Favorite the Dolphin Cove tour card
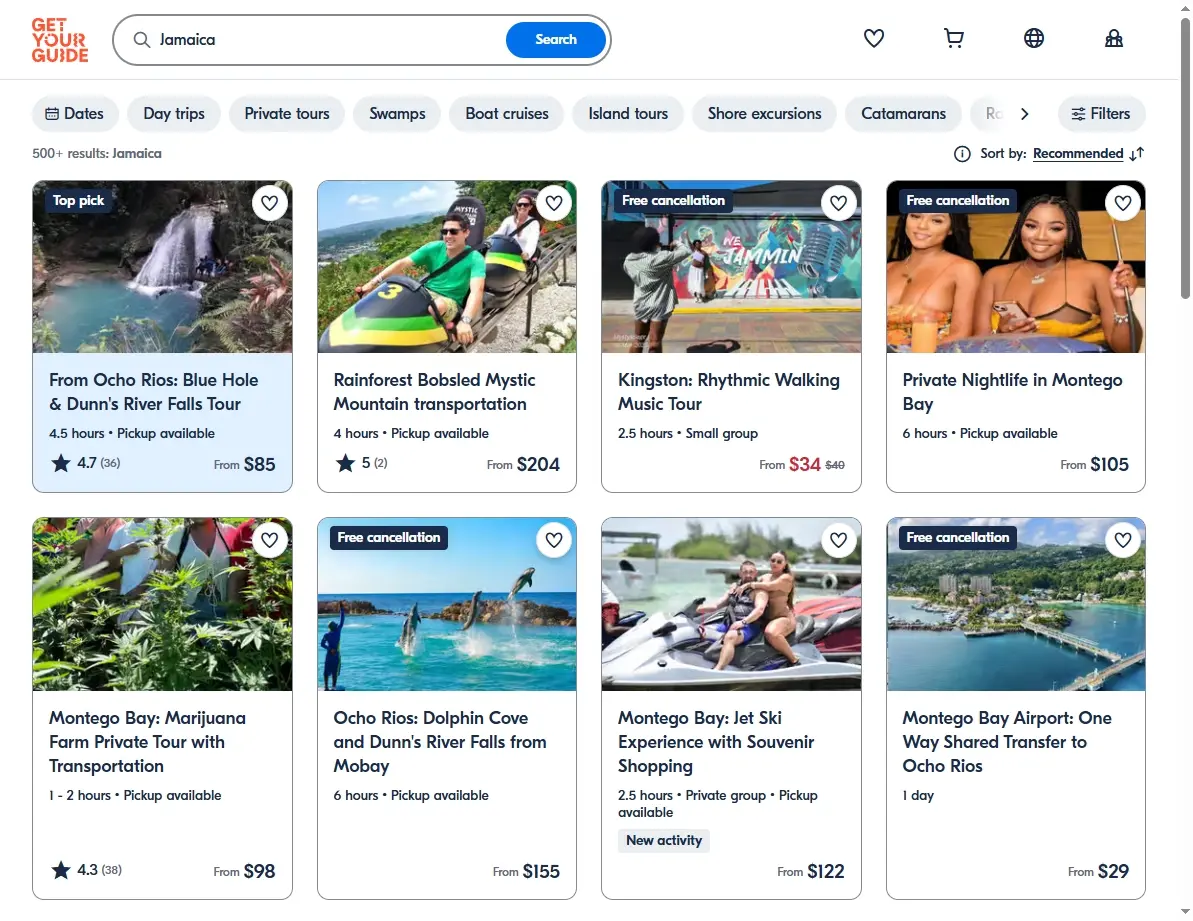 click(554, 540)
